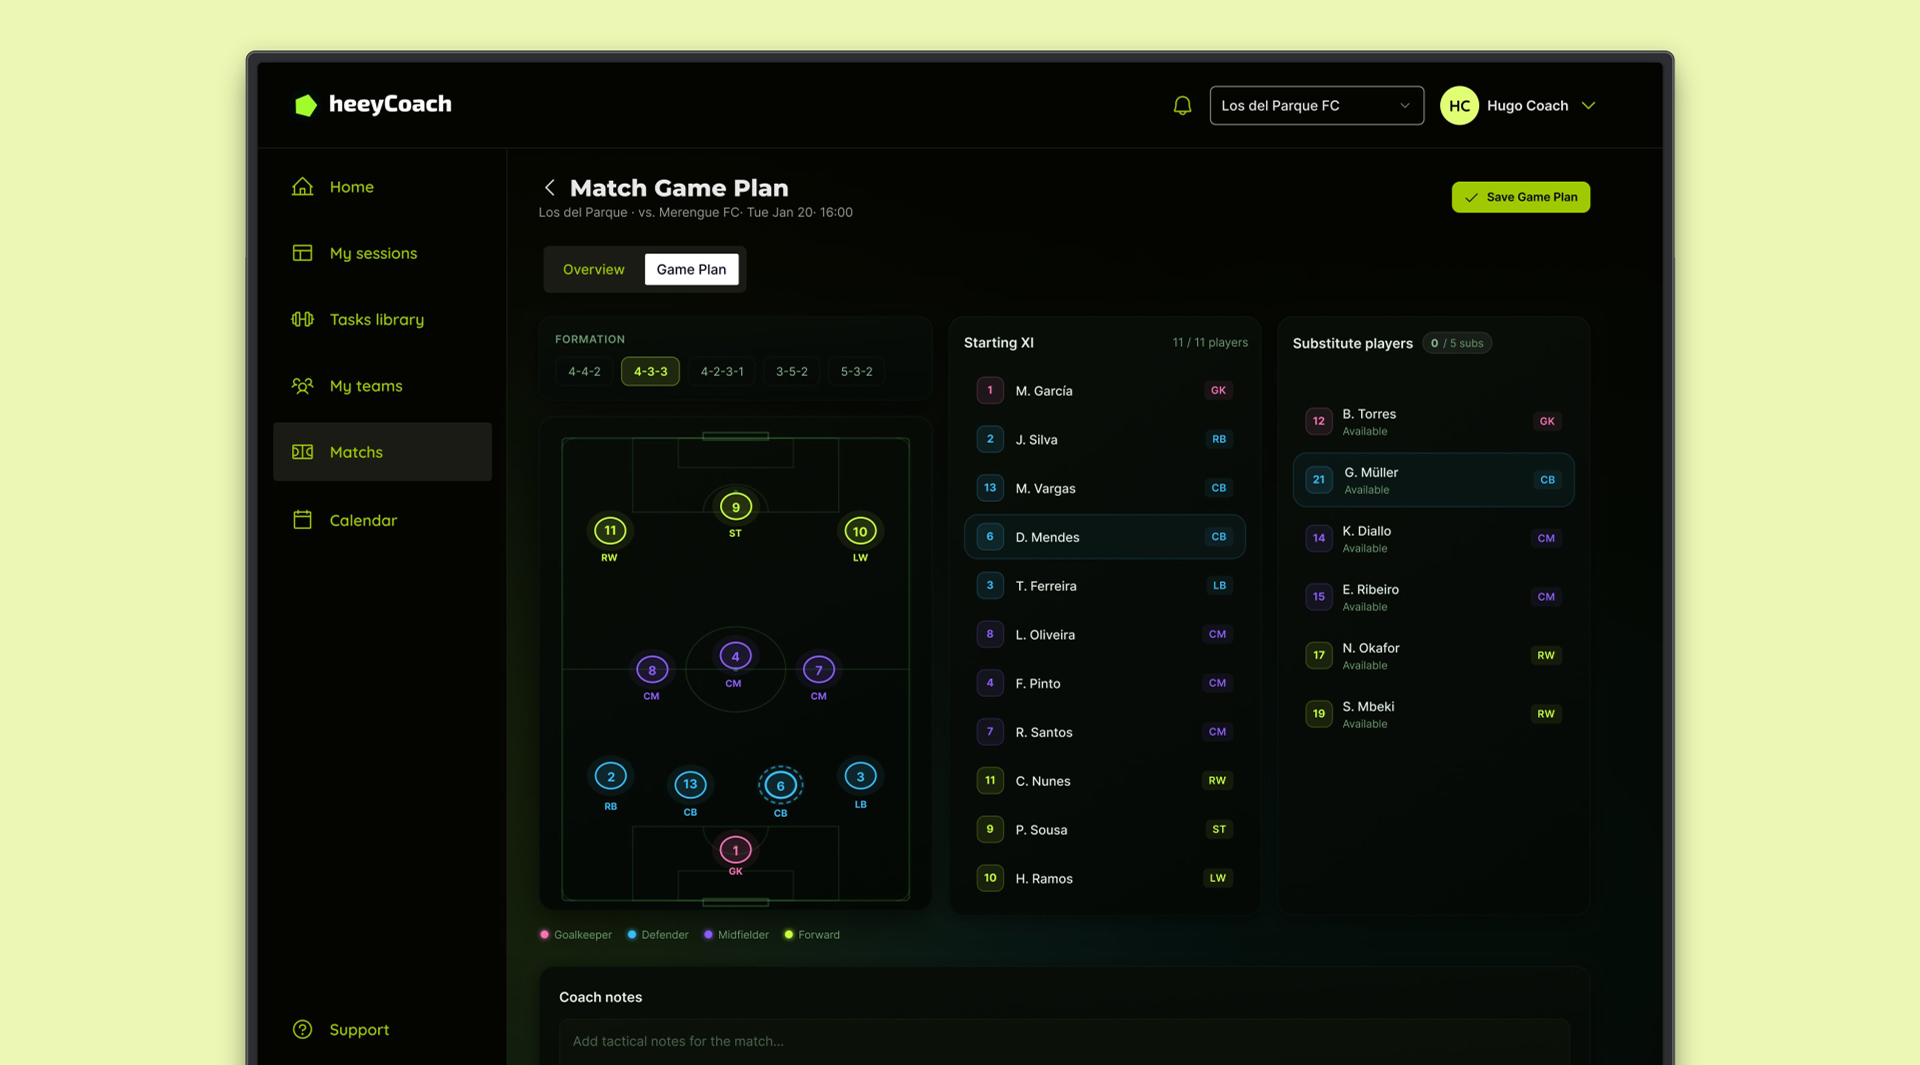Click the 11 / 11 players counter
This screenshot has width=1920, height=1065.
coord(1210,343)
